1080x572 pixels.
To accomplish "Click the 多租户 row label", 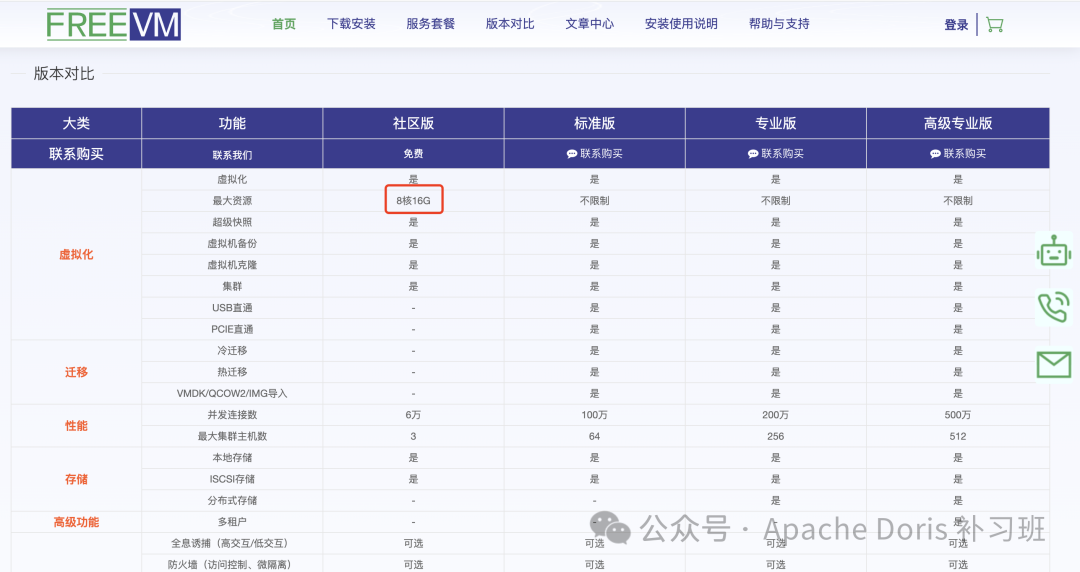I will 232,522.
